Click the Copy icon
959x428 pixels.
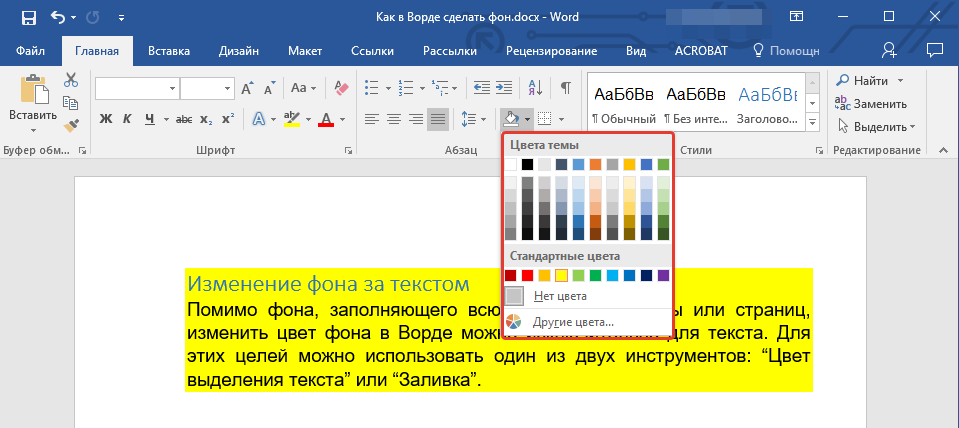coord(71,103)
